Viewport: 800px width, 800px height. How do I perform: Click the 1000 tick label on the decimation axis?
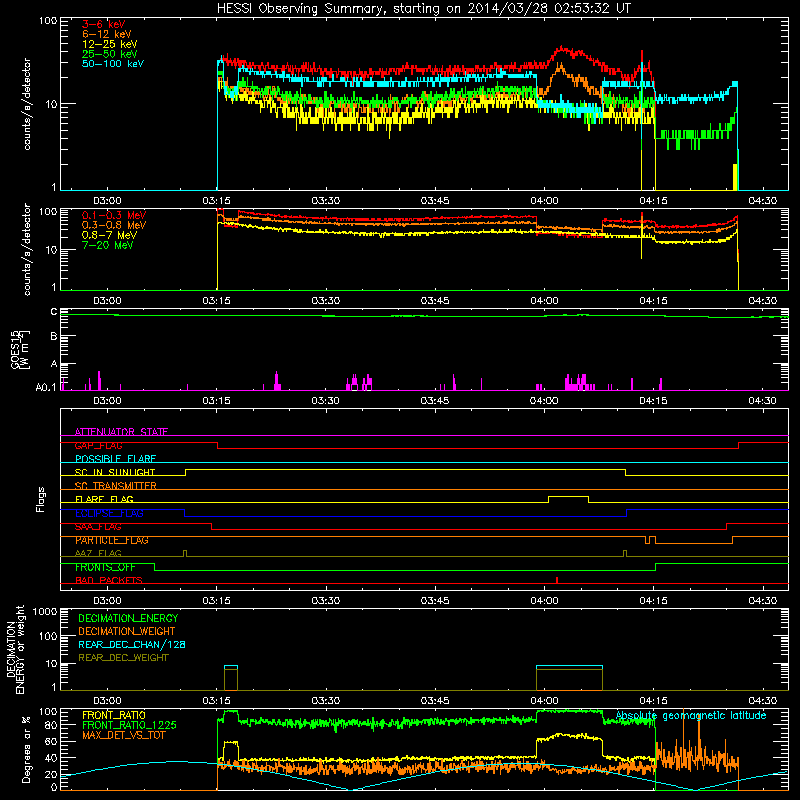click(45, 612)
